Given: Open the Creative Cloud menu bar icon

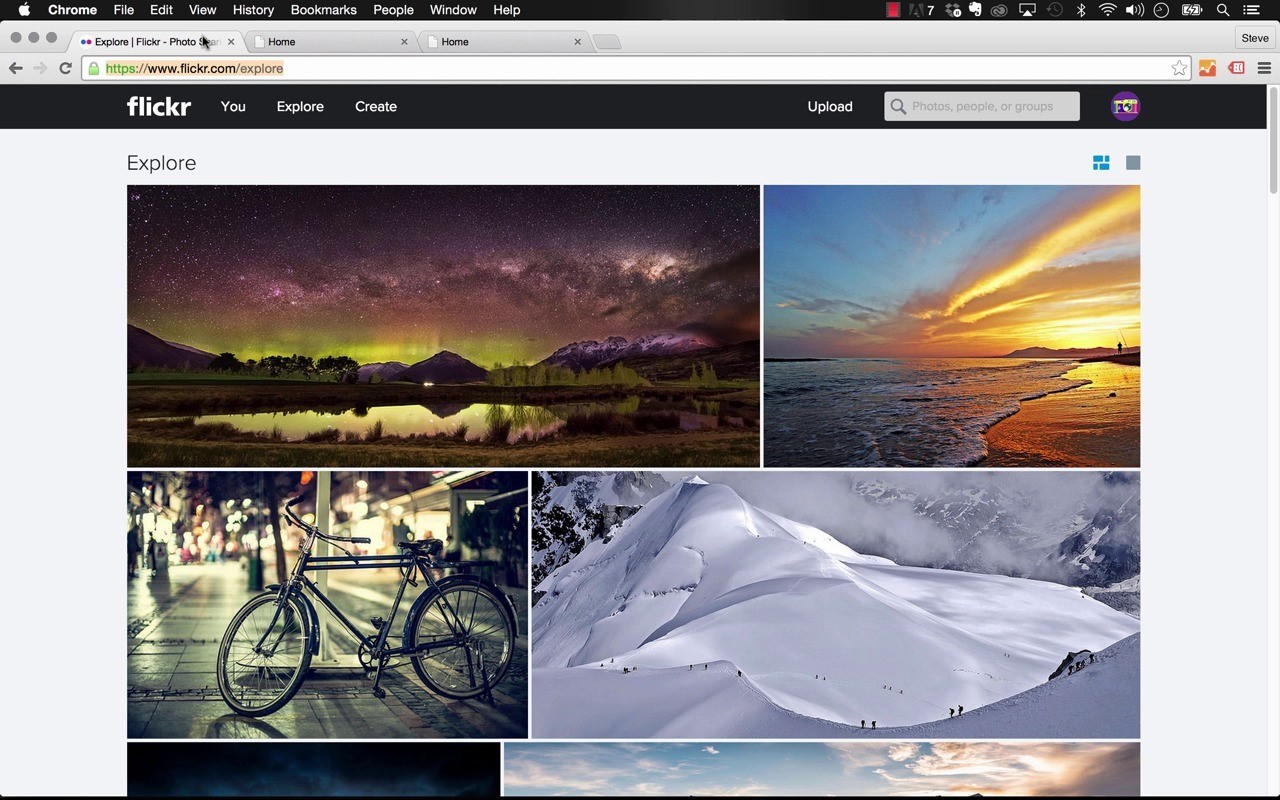Looking at the screenshot, I should pyautogui.click(x=999, y=10).
